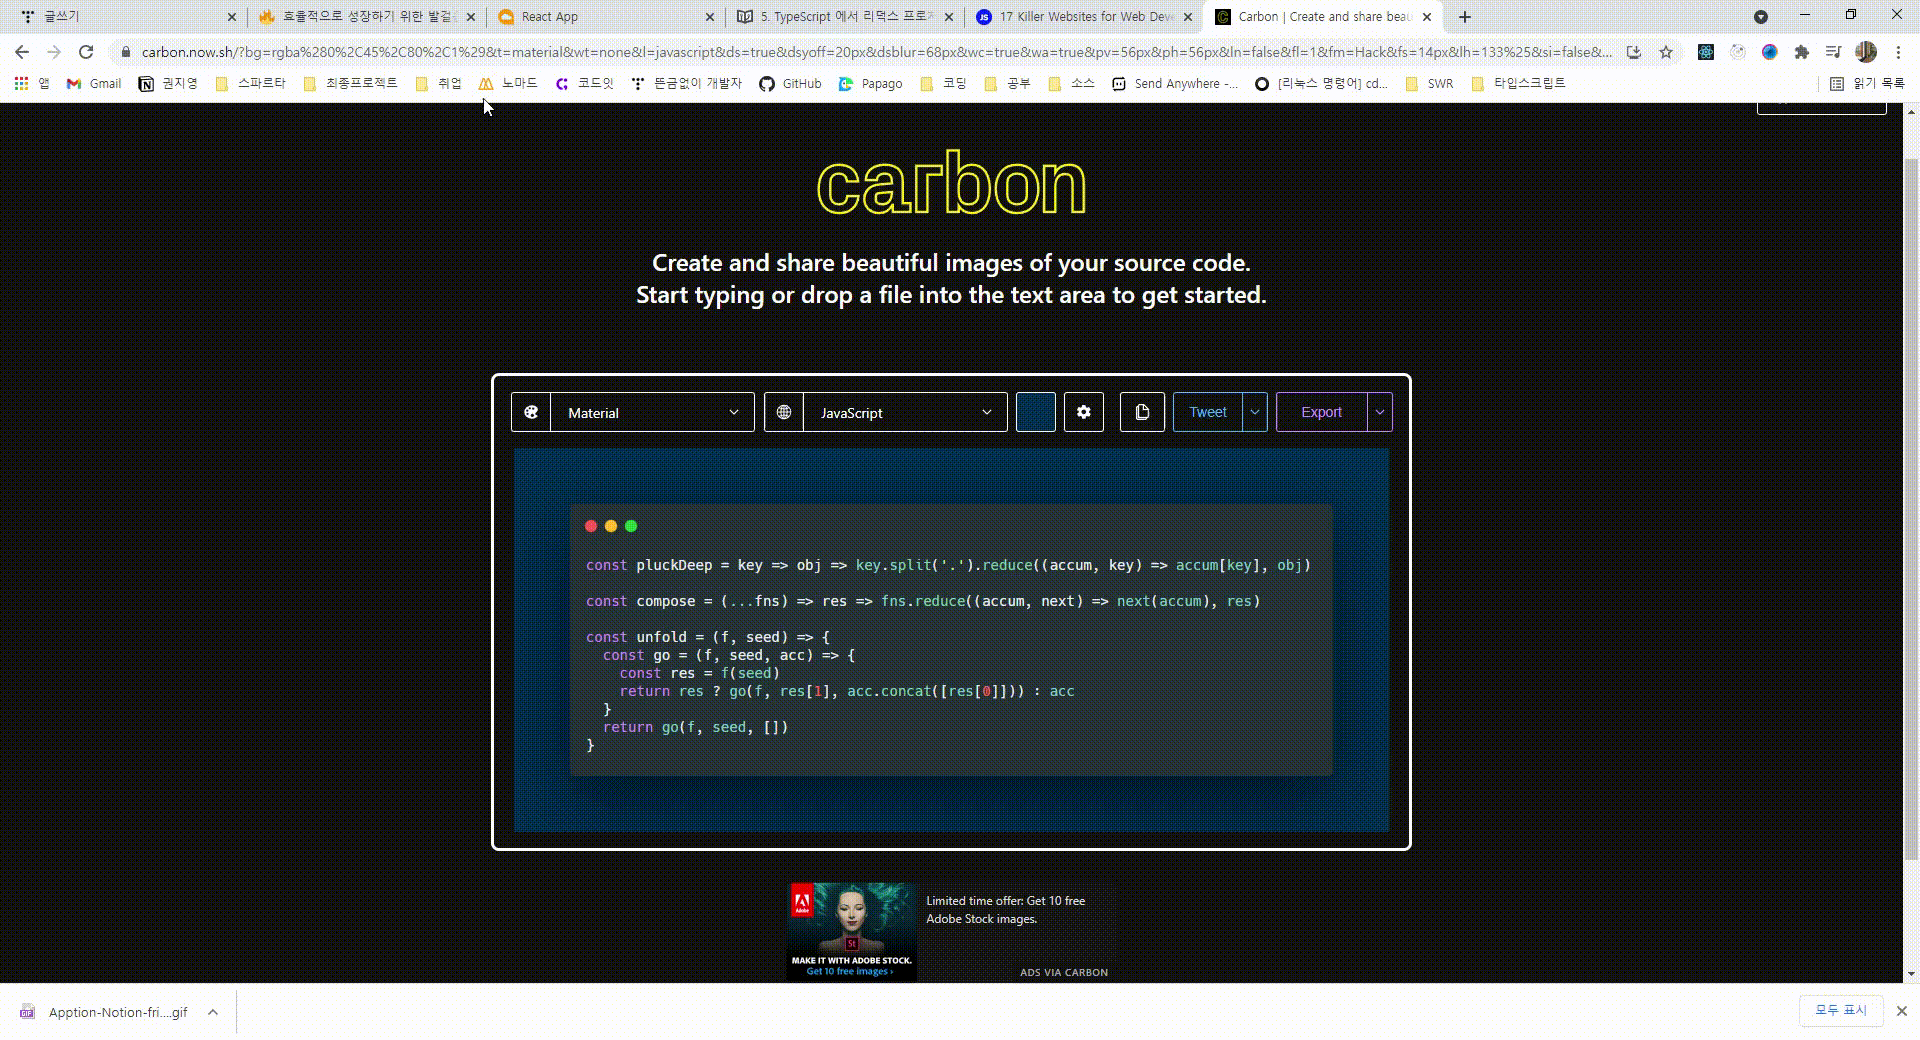The height and width of the screenshot is (1040, 1920).
Task: Copy the image using the clipboard icon
Action: tap(1142, 412)
